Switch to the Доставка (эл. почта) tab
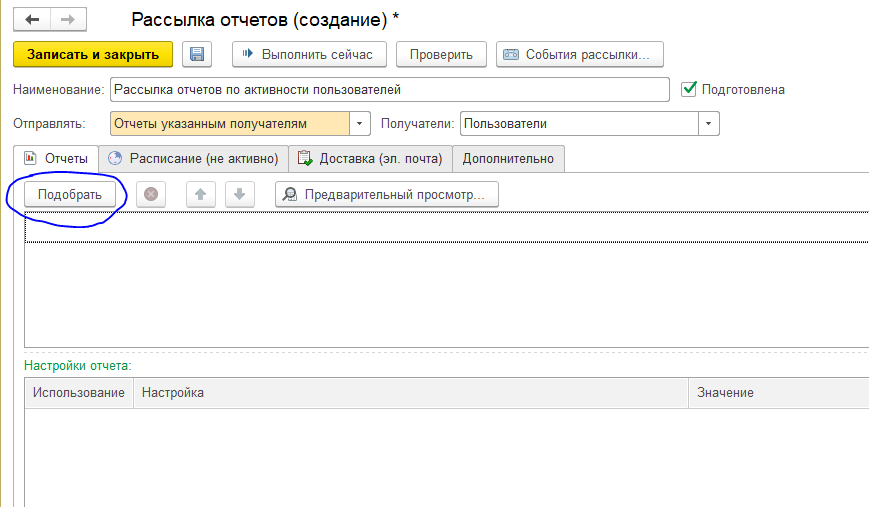 pyautogui.click(x=370, y=158)
